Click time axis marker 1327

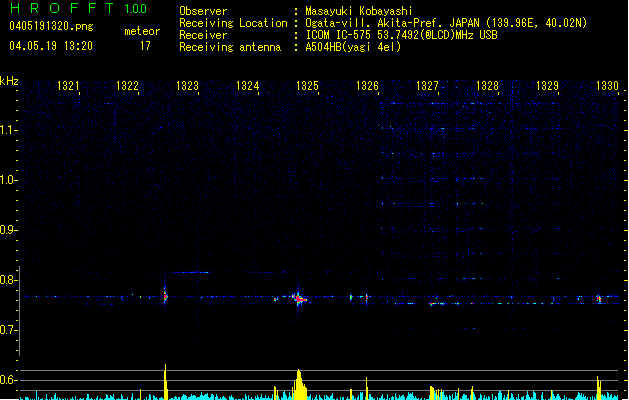(427, 86)
